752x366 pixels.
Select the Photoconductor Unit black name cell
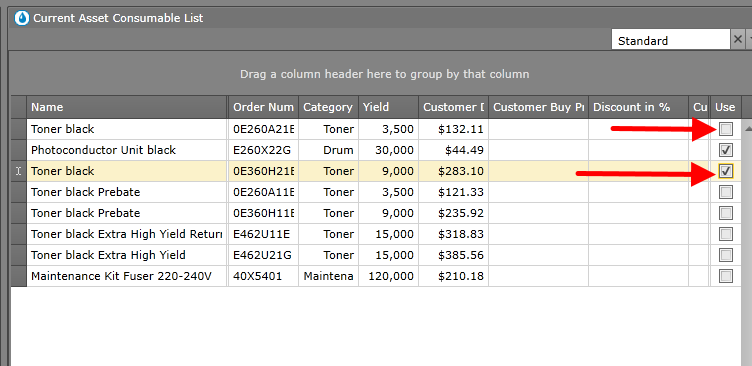click(x=127, y=150)
